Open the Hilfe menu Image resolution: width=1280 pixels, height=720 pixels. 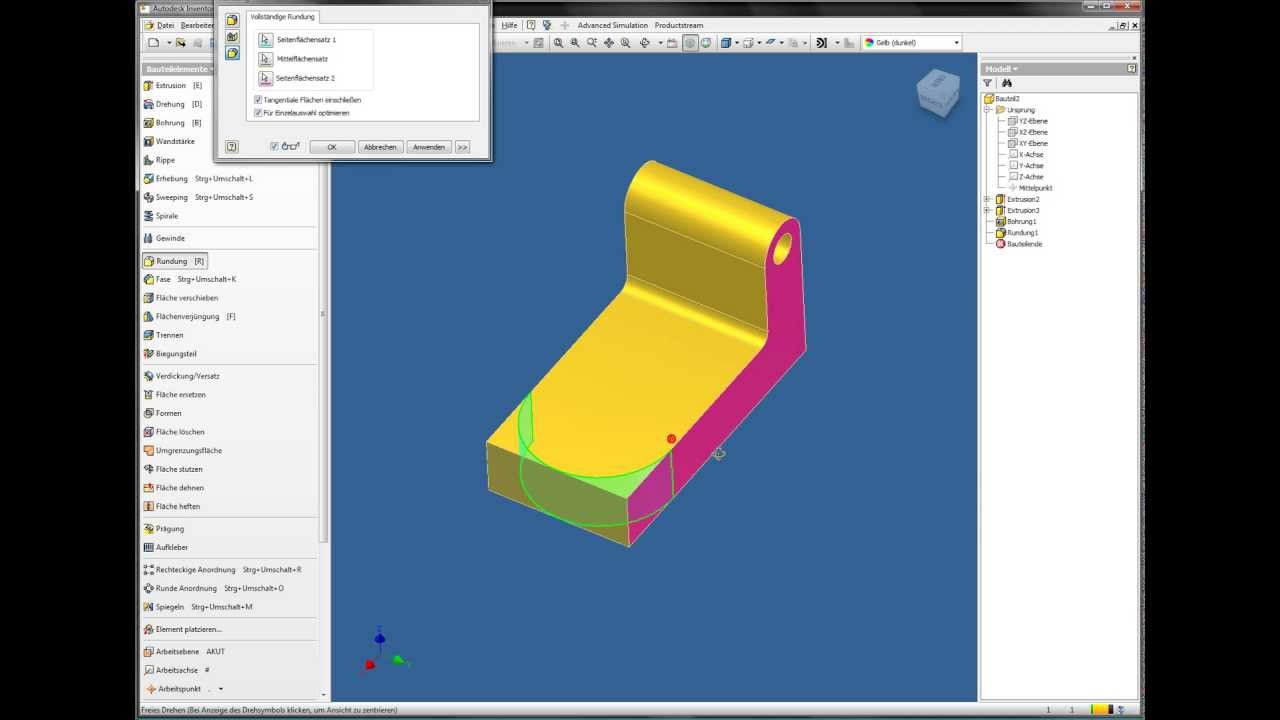pos(509,25)
